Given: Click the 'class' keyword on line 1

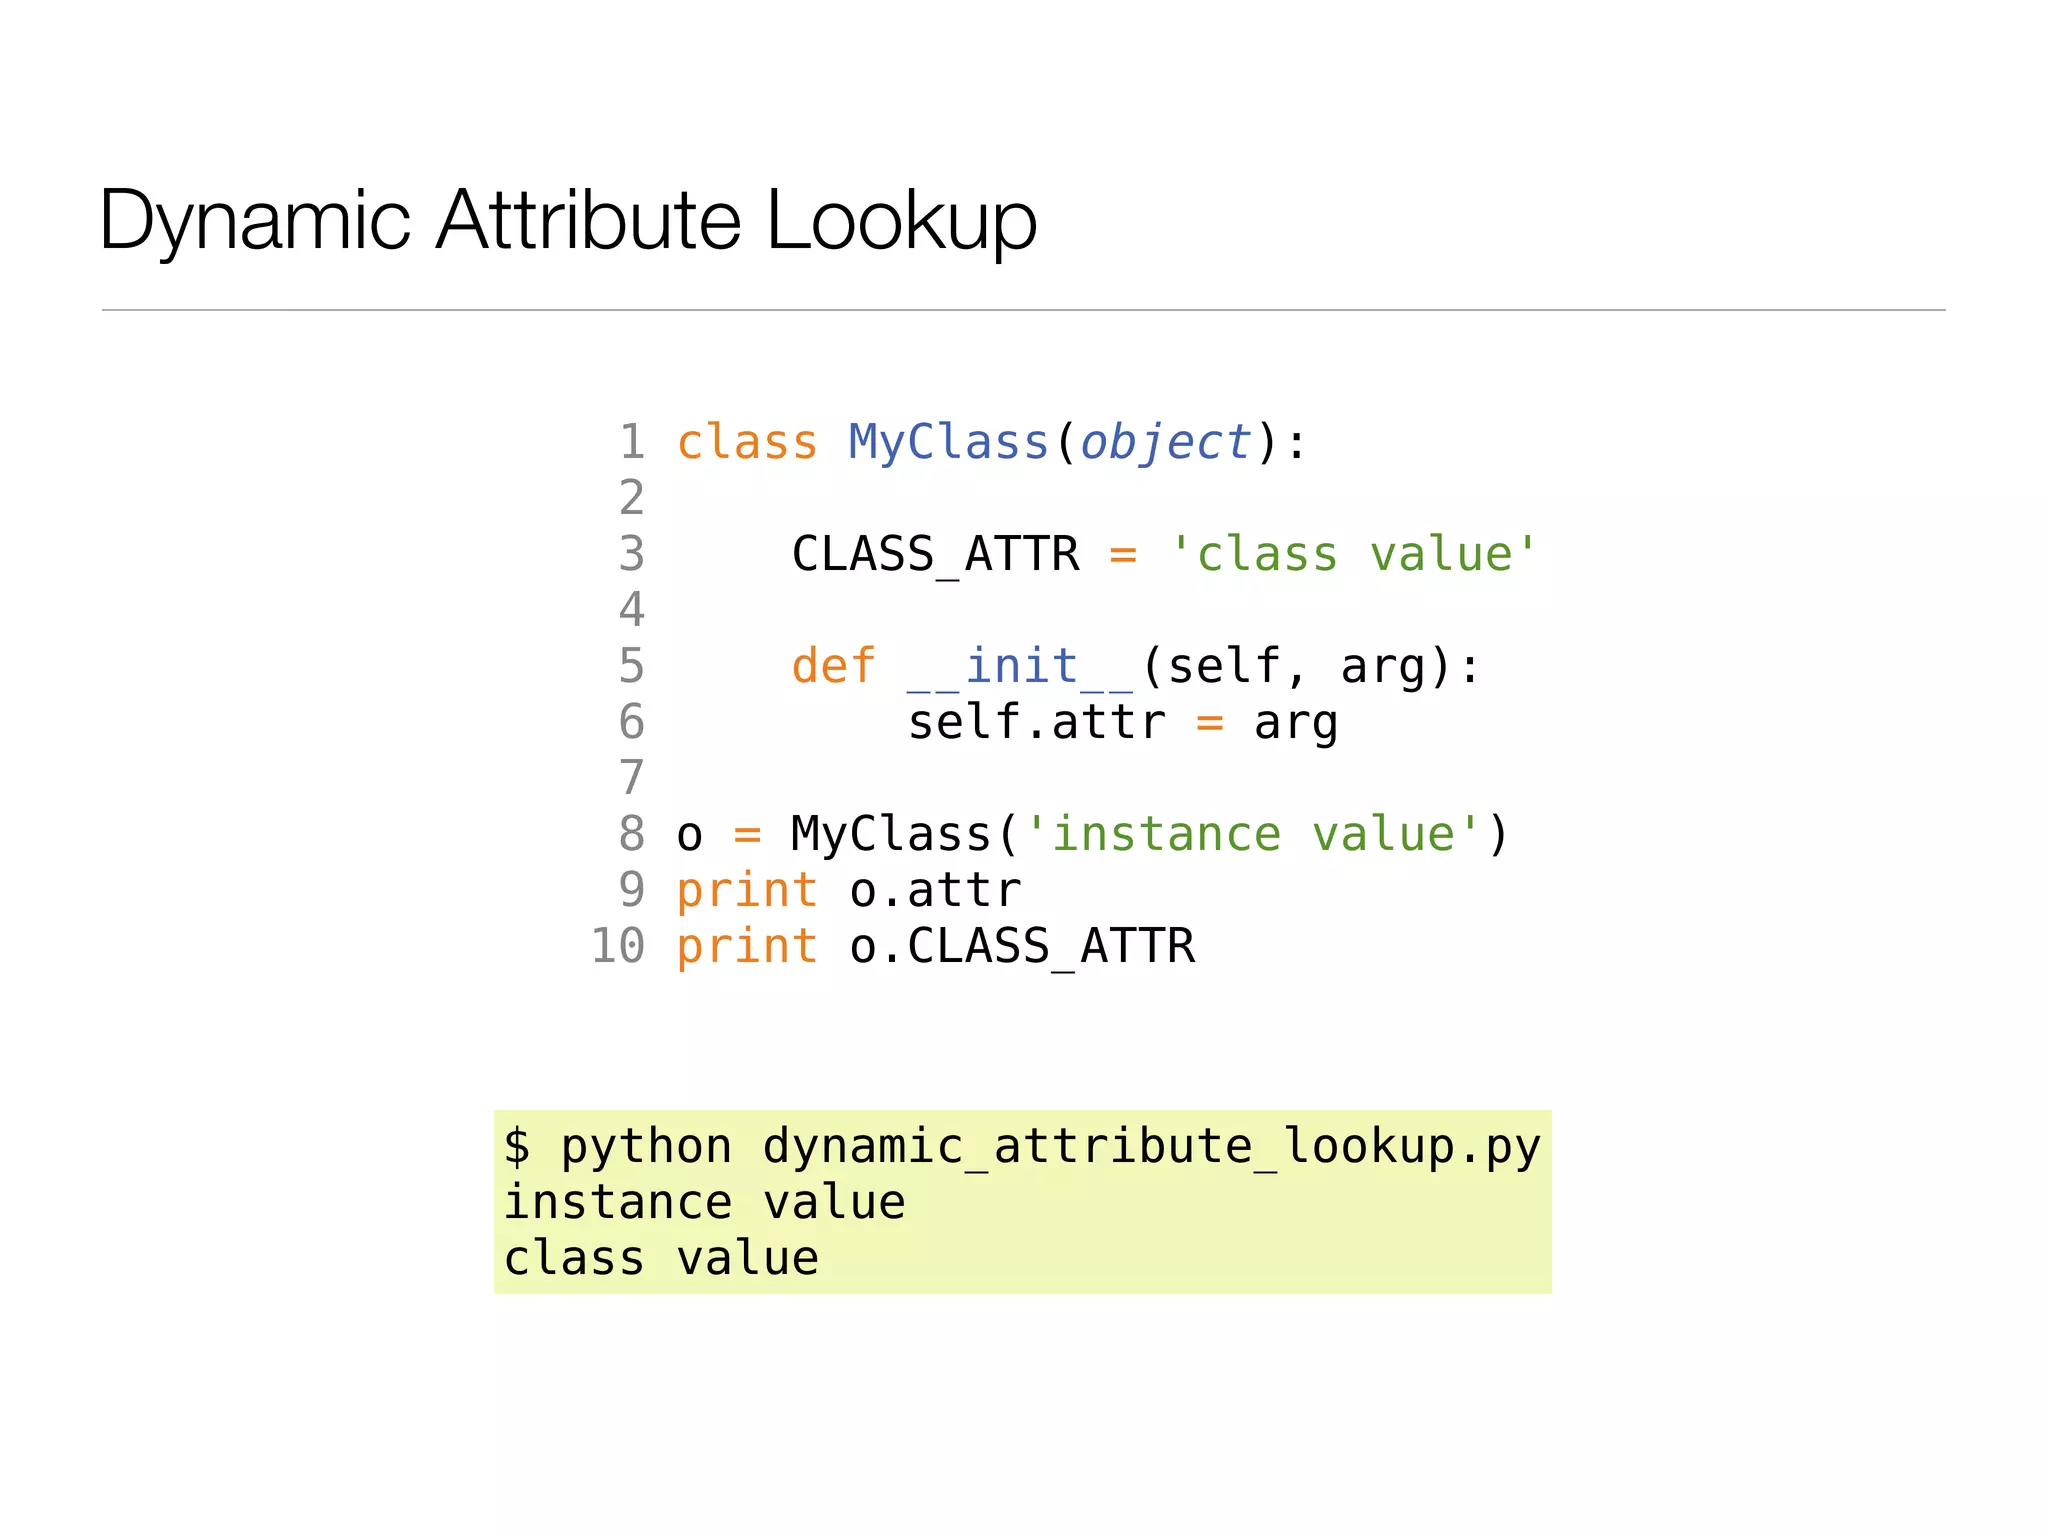Looking at the screenshot, I should pos(746,442).
